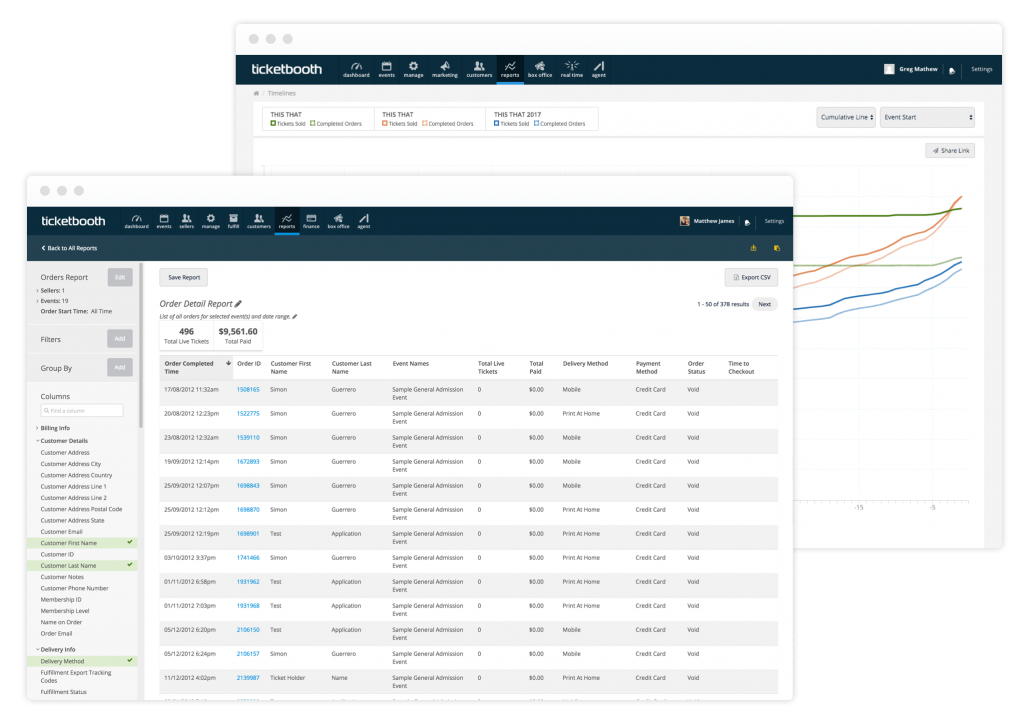Uncheck the Customer First Name column
The image size is (1024, 723).
(x=131, y=542)
